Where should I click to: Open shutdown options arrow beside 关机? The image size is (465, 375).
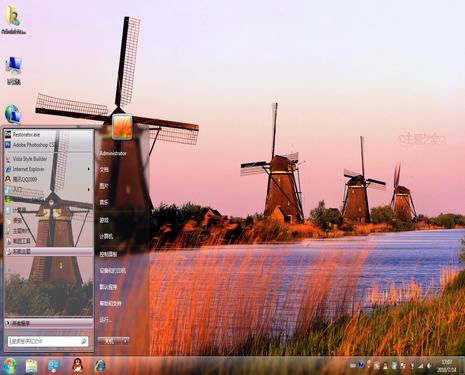point(125,341)
